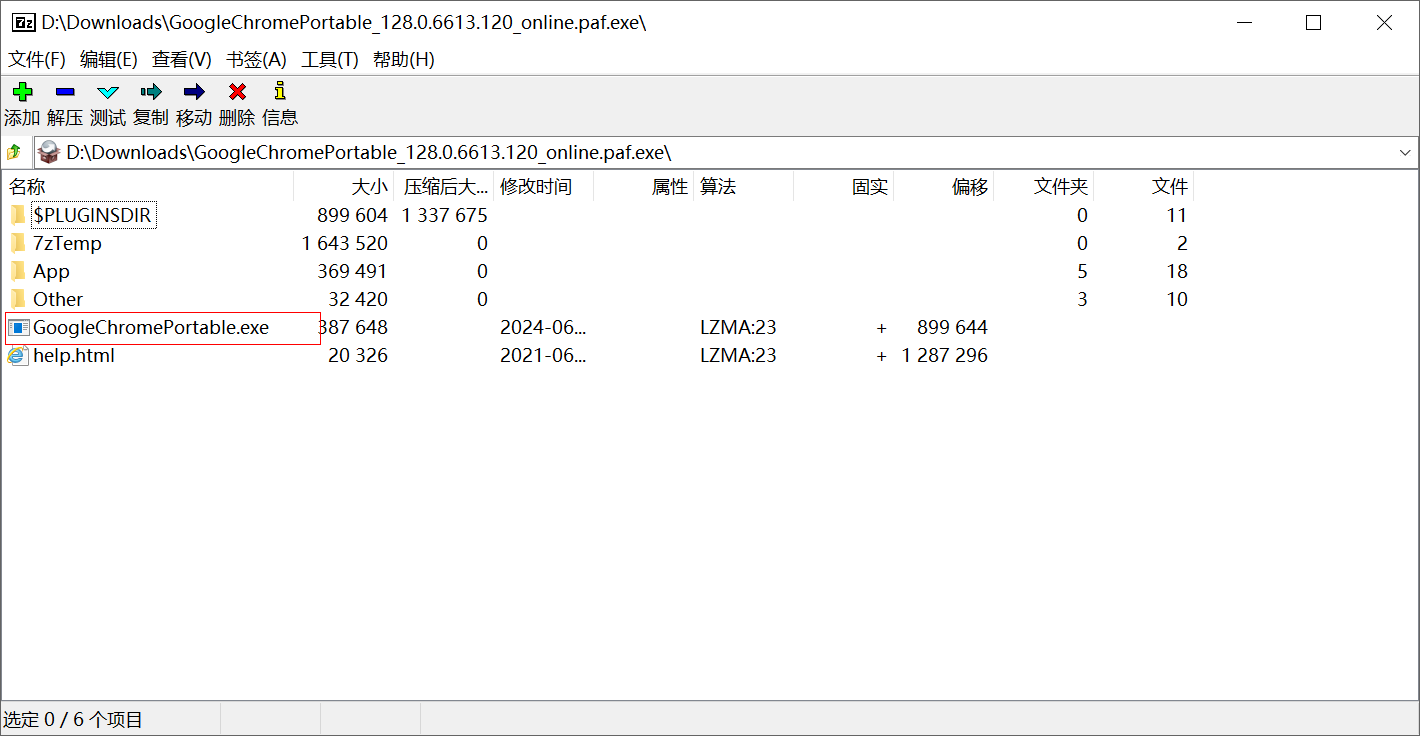Click size value 1 643 520
The width and height of the screenshot is (1420, 736).
pos(345,243)
